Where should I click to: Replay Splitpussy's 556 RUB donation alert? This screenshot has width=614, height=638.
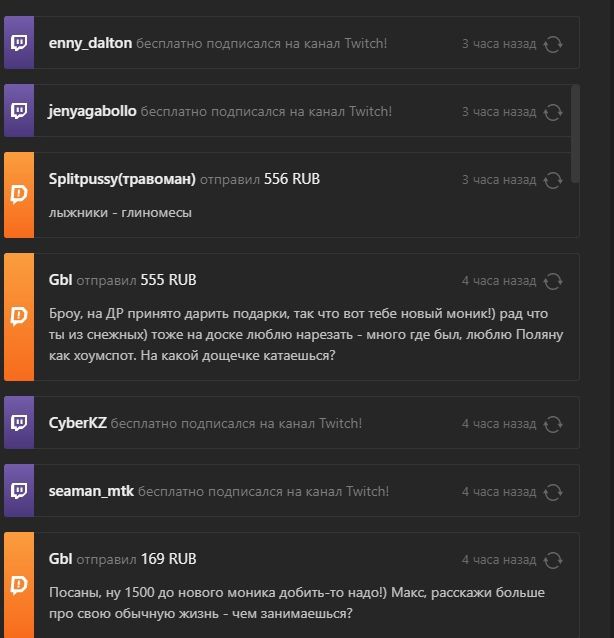point(553,180)
